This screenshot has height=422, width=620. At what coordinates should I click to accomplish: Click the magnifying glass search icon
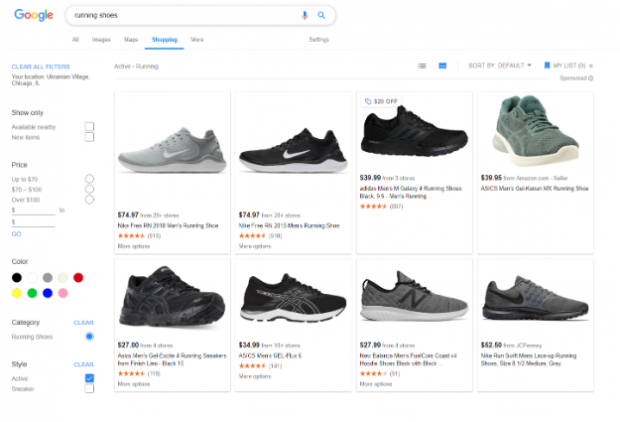(x=321, y=15)
